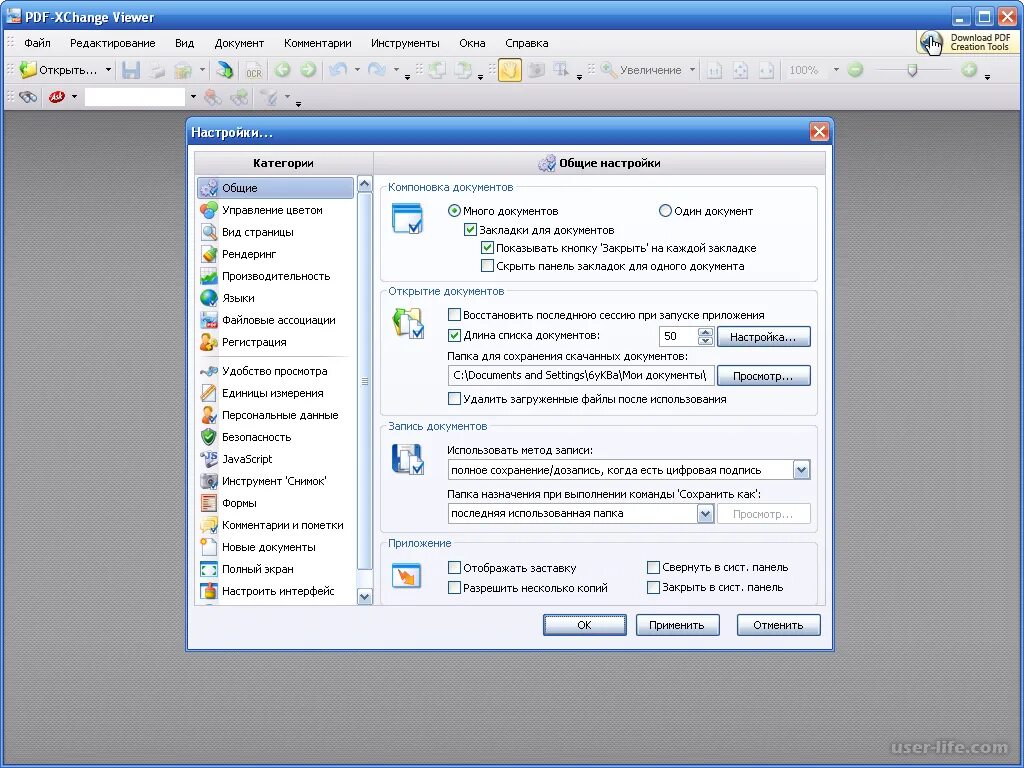Click the Языки globe icon
The image size is (1024, 768).
click(x=209, y=298)
